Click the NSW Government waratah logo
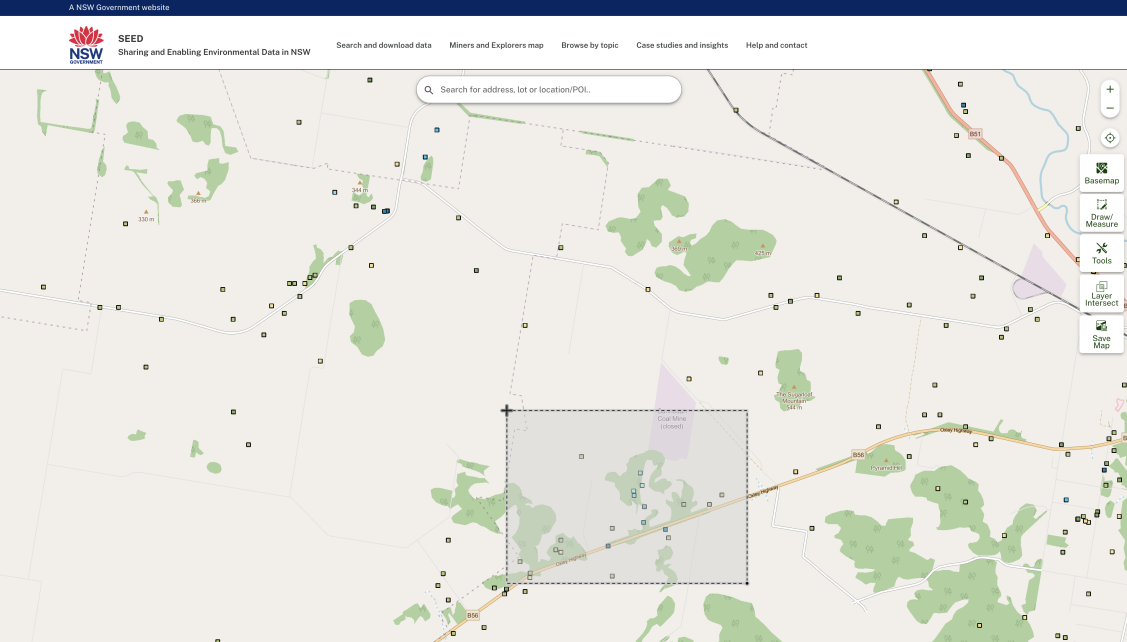The image size is (1127, 642). click(x=86, y=45)
